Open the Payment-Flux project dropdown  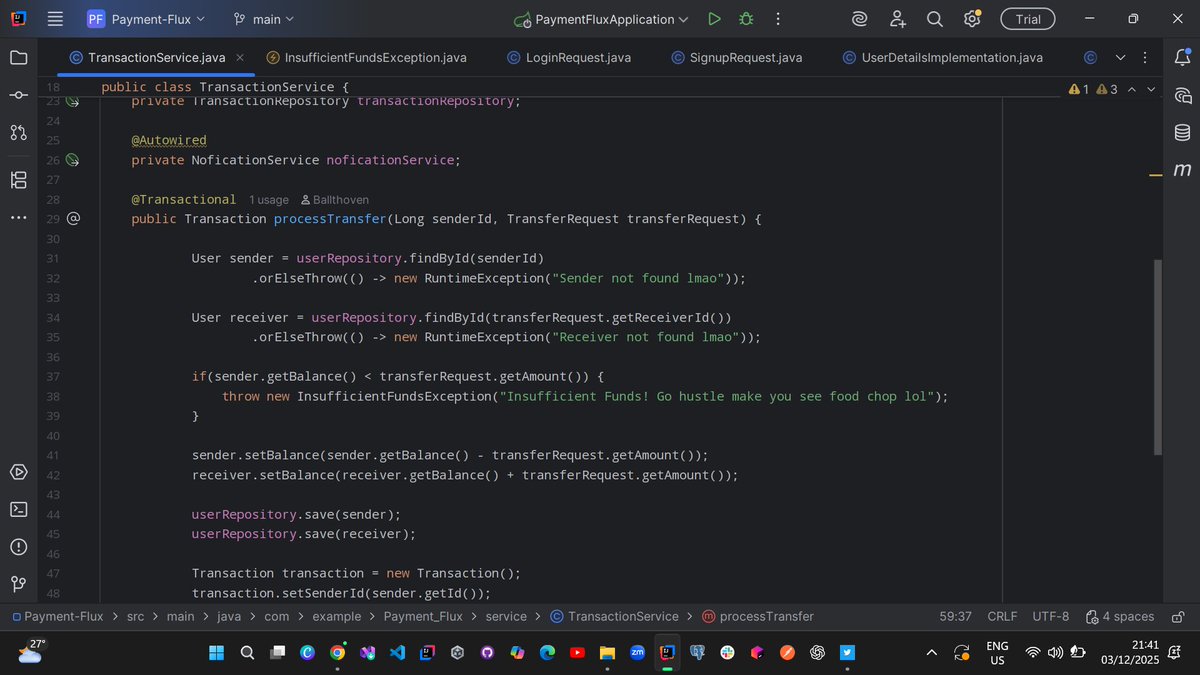click(x=145, y=19)
